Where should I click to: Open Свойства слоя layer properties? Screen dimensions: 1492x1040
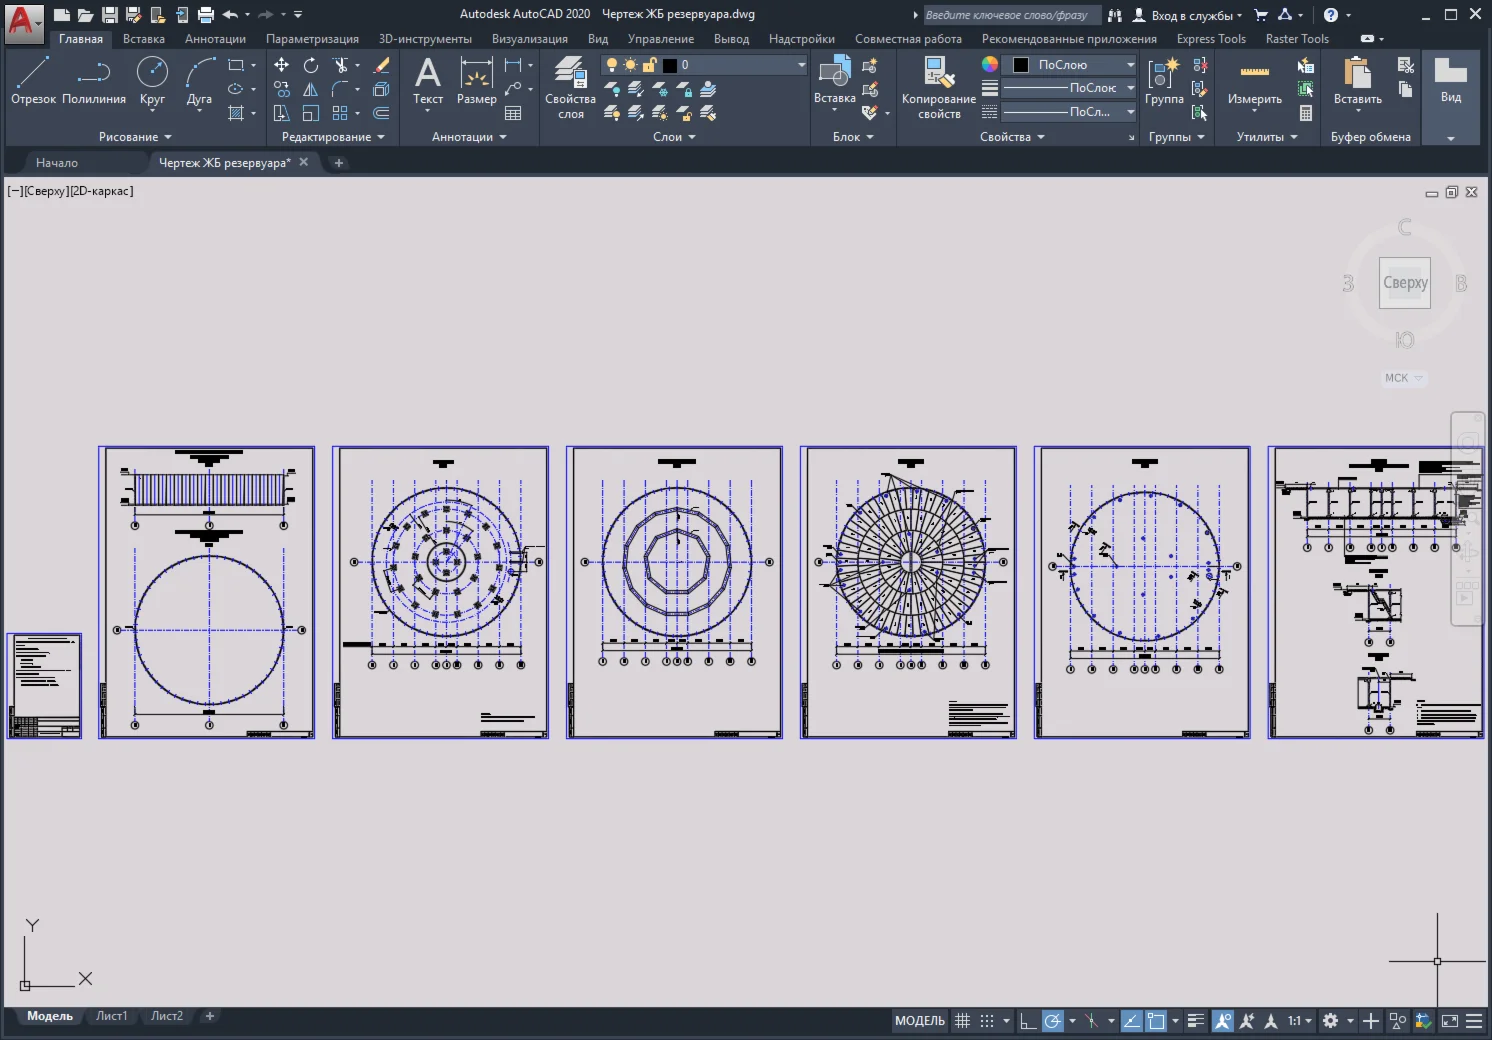(x=570, y=87)
